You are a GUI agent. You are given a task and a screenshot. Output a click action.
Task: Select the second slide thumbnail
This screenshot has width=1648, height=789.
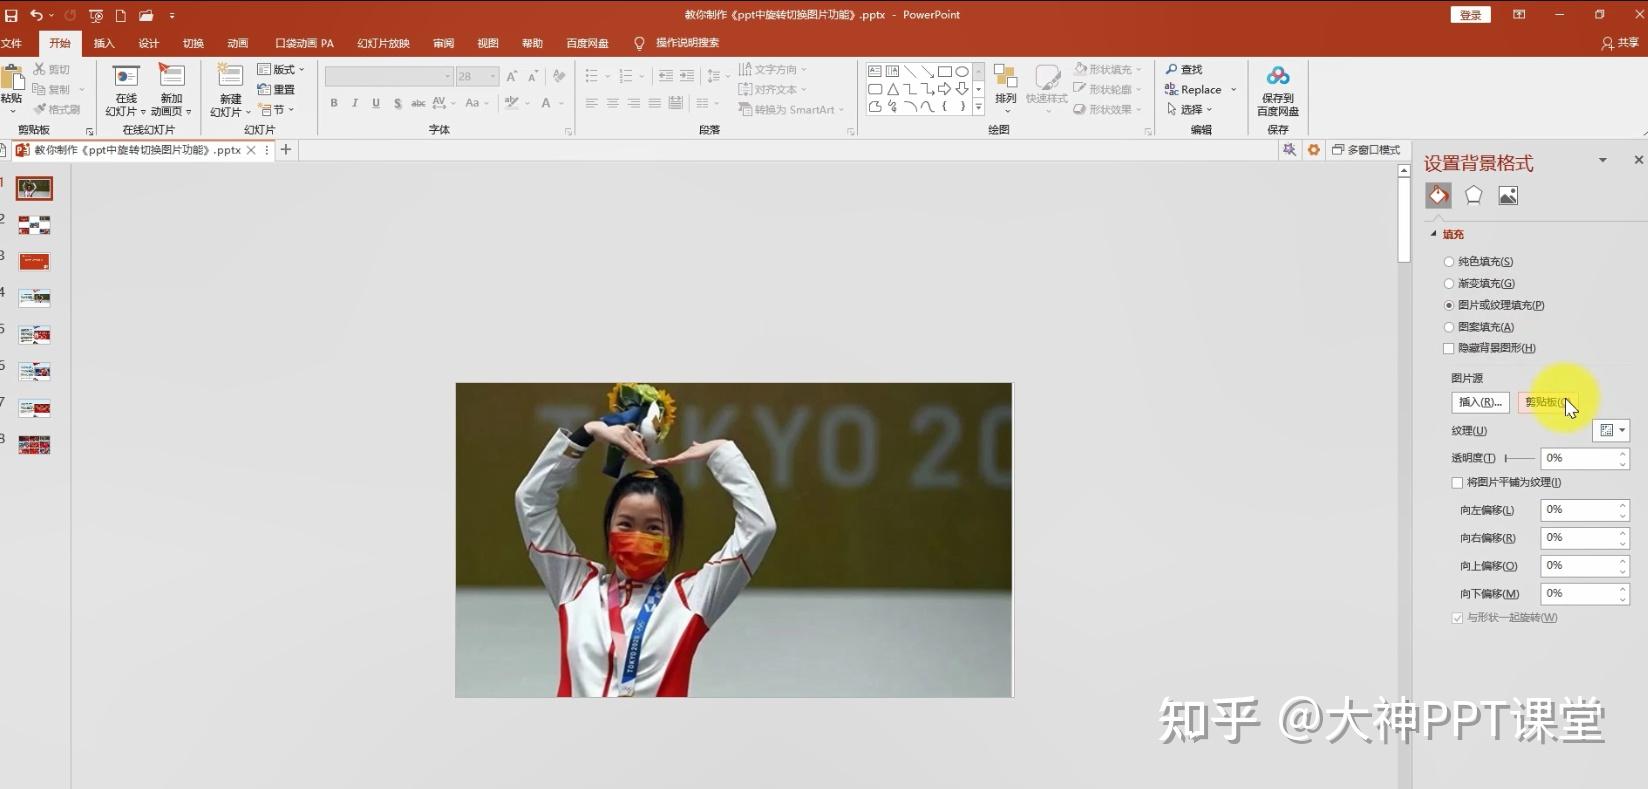pos(34,225)
